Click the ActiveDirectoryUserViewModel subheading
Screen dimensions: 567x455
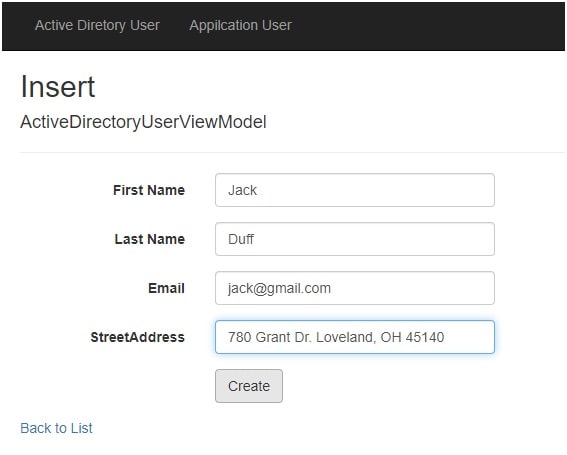point(144,122)
